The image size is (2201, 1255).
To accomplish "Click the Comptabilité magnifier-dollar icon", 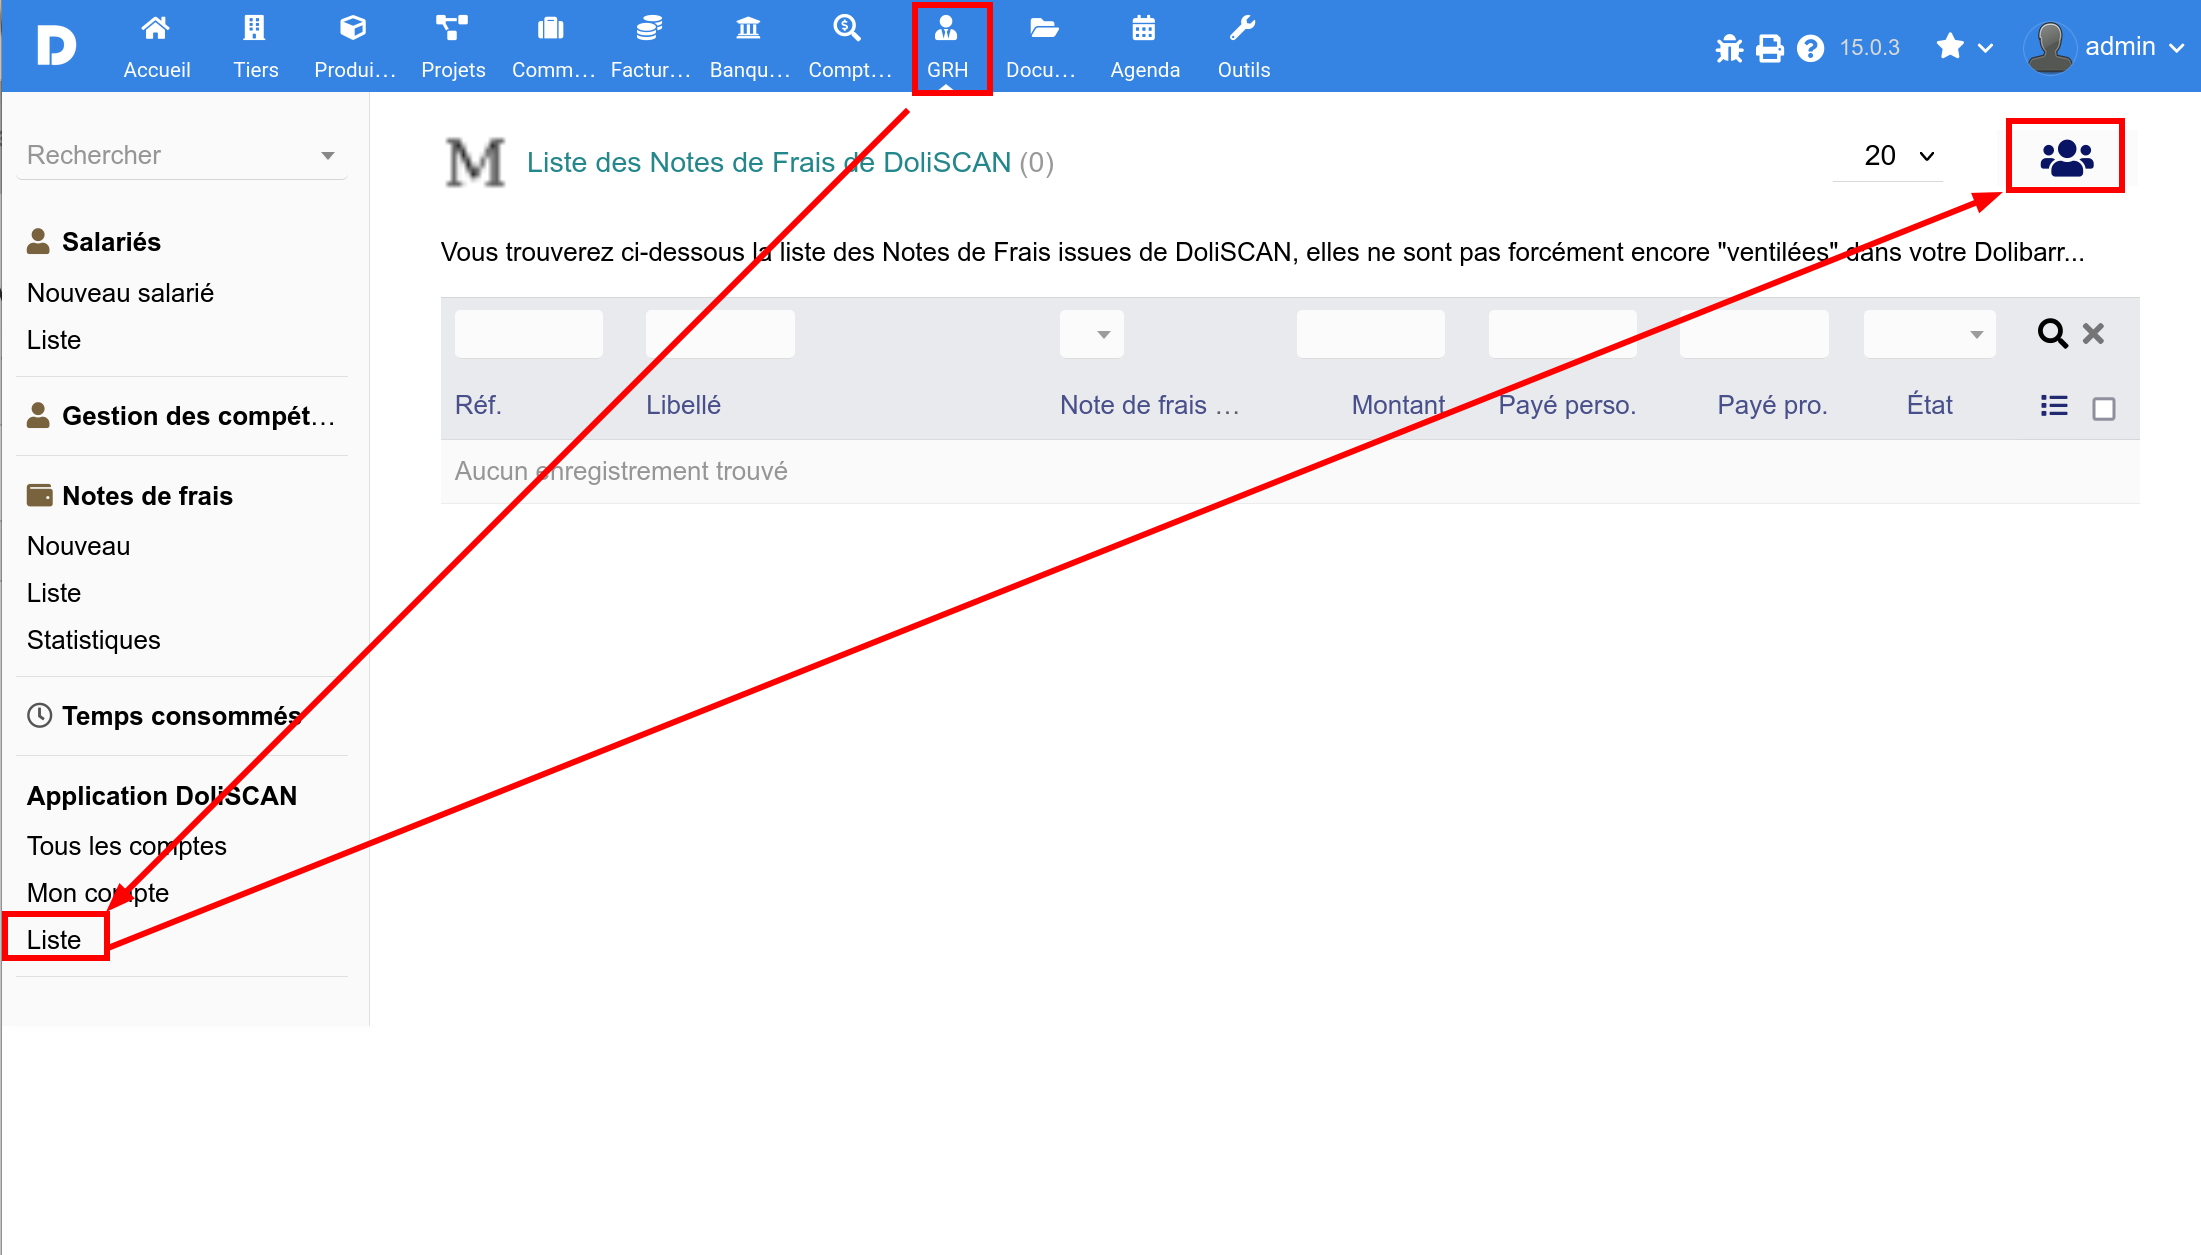I will 847,28.
